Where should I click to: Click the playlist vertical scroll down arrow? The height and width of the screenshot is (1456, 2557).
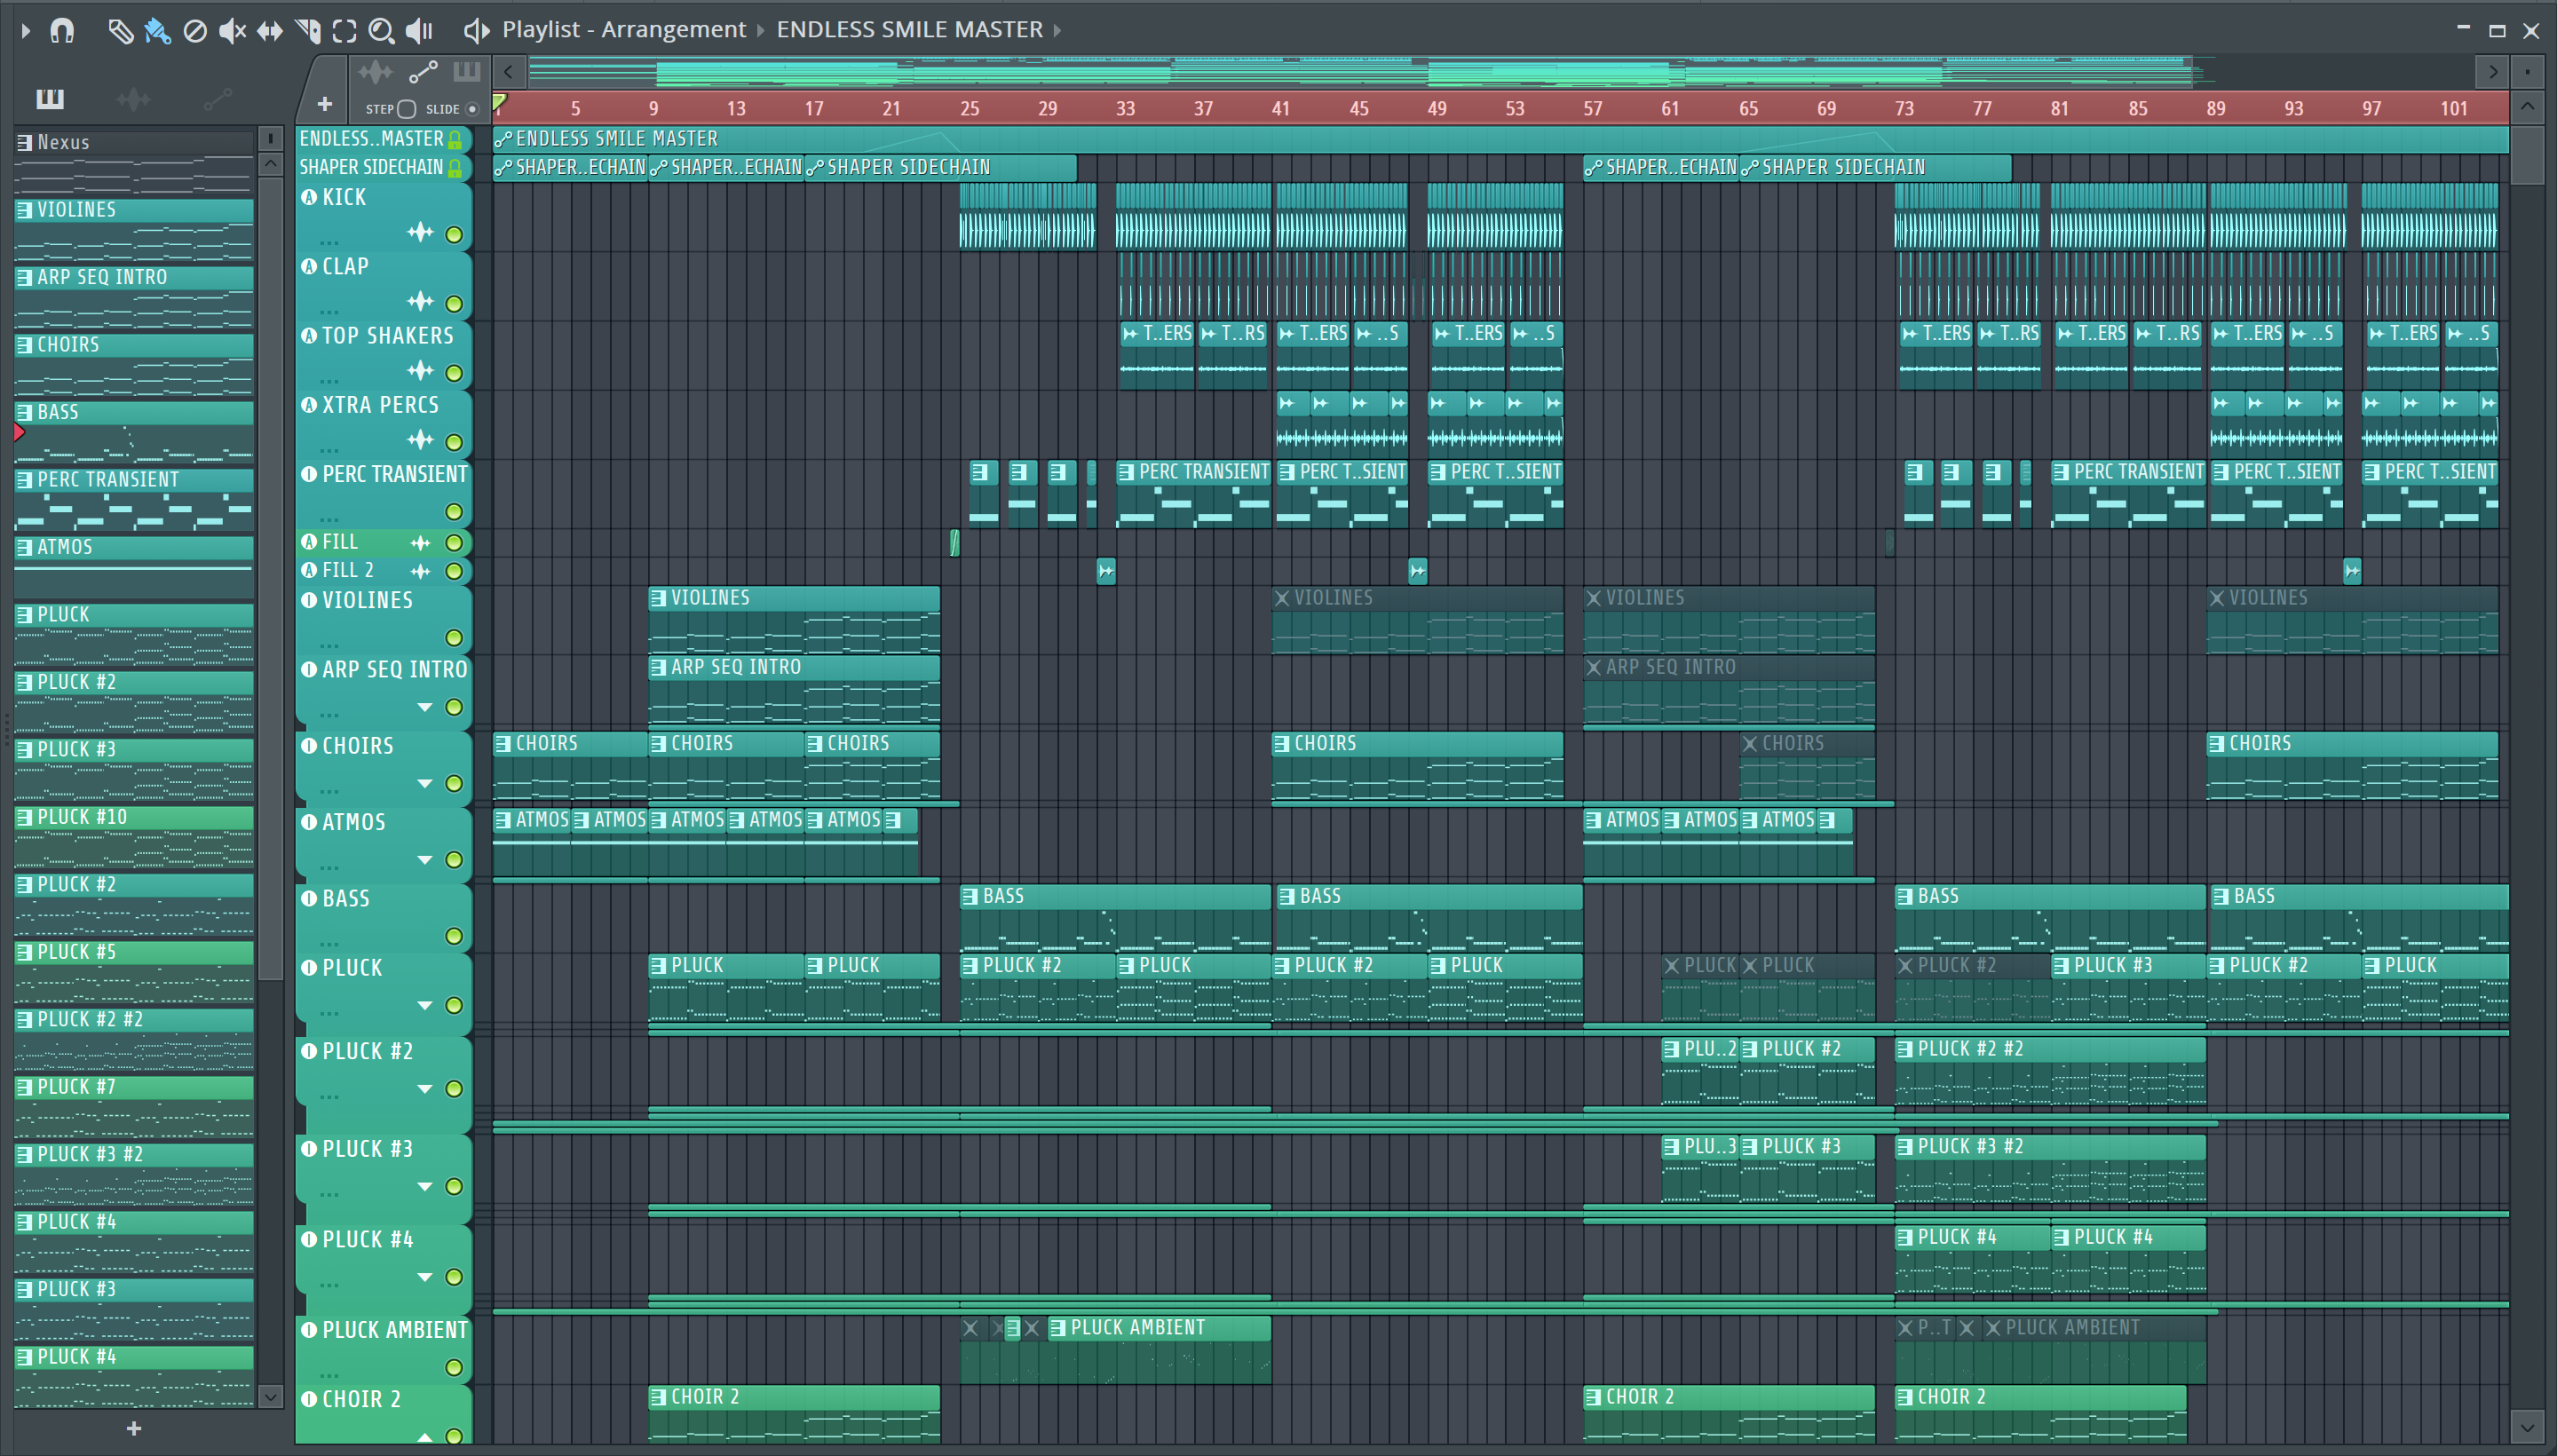2528,1426
